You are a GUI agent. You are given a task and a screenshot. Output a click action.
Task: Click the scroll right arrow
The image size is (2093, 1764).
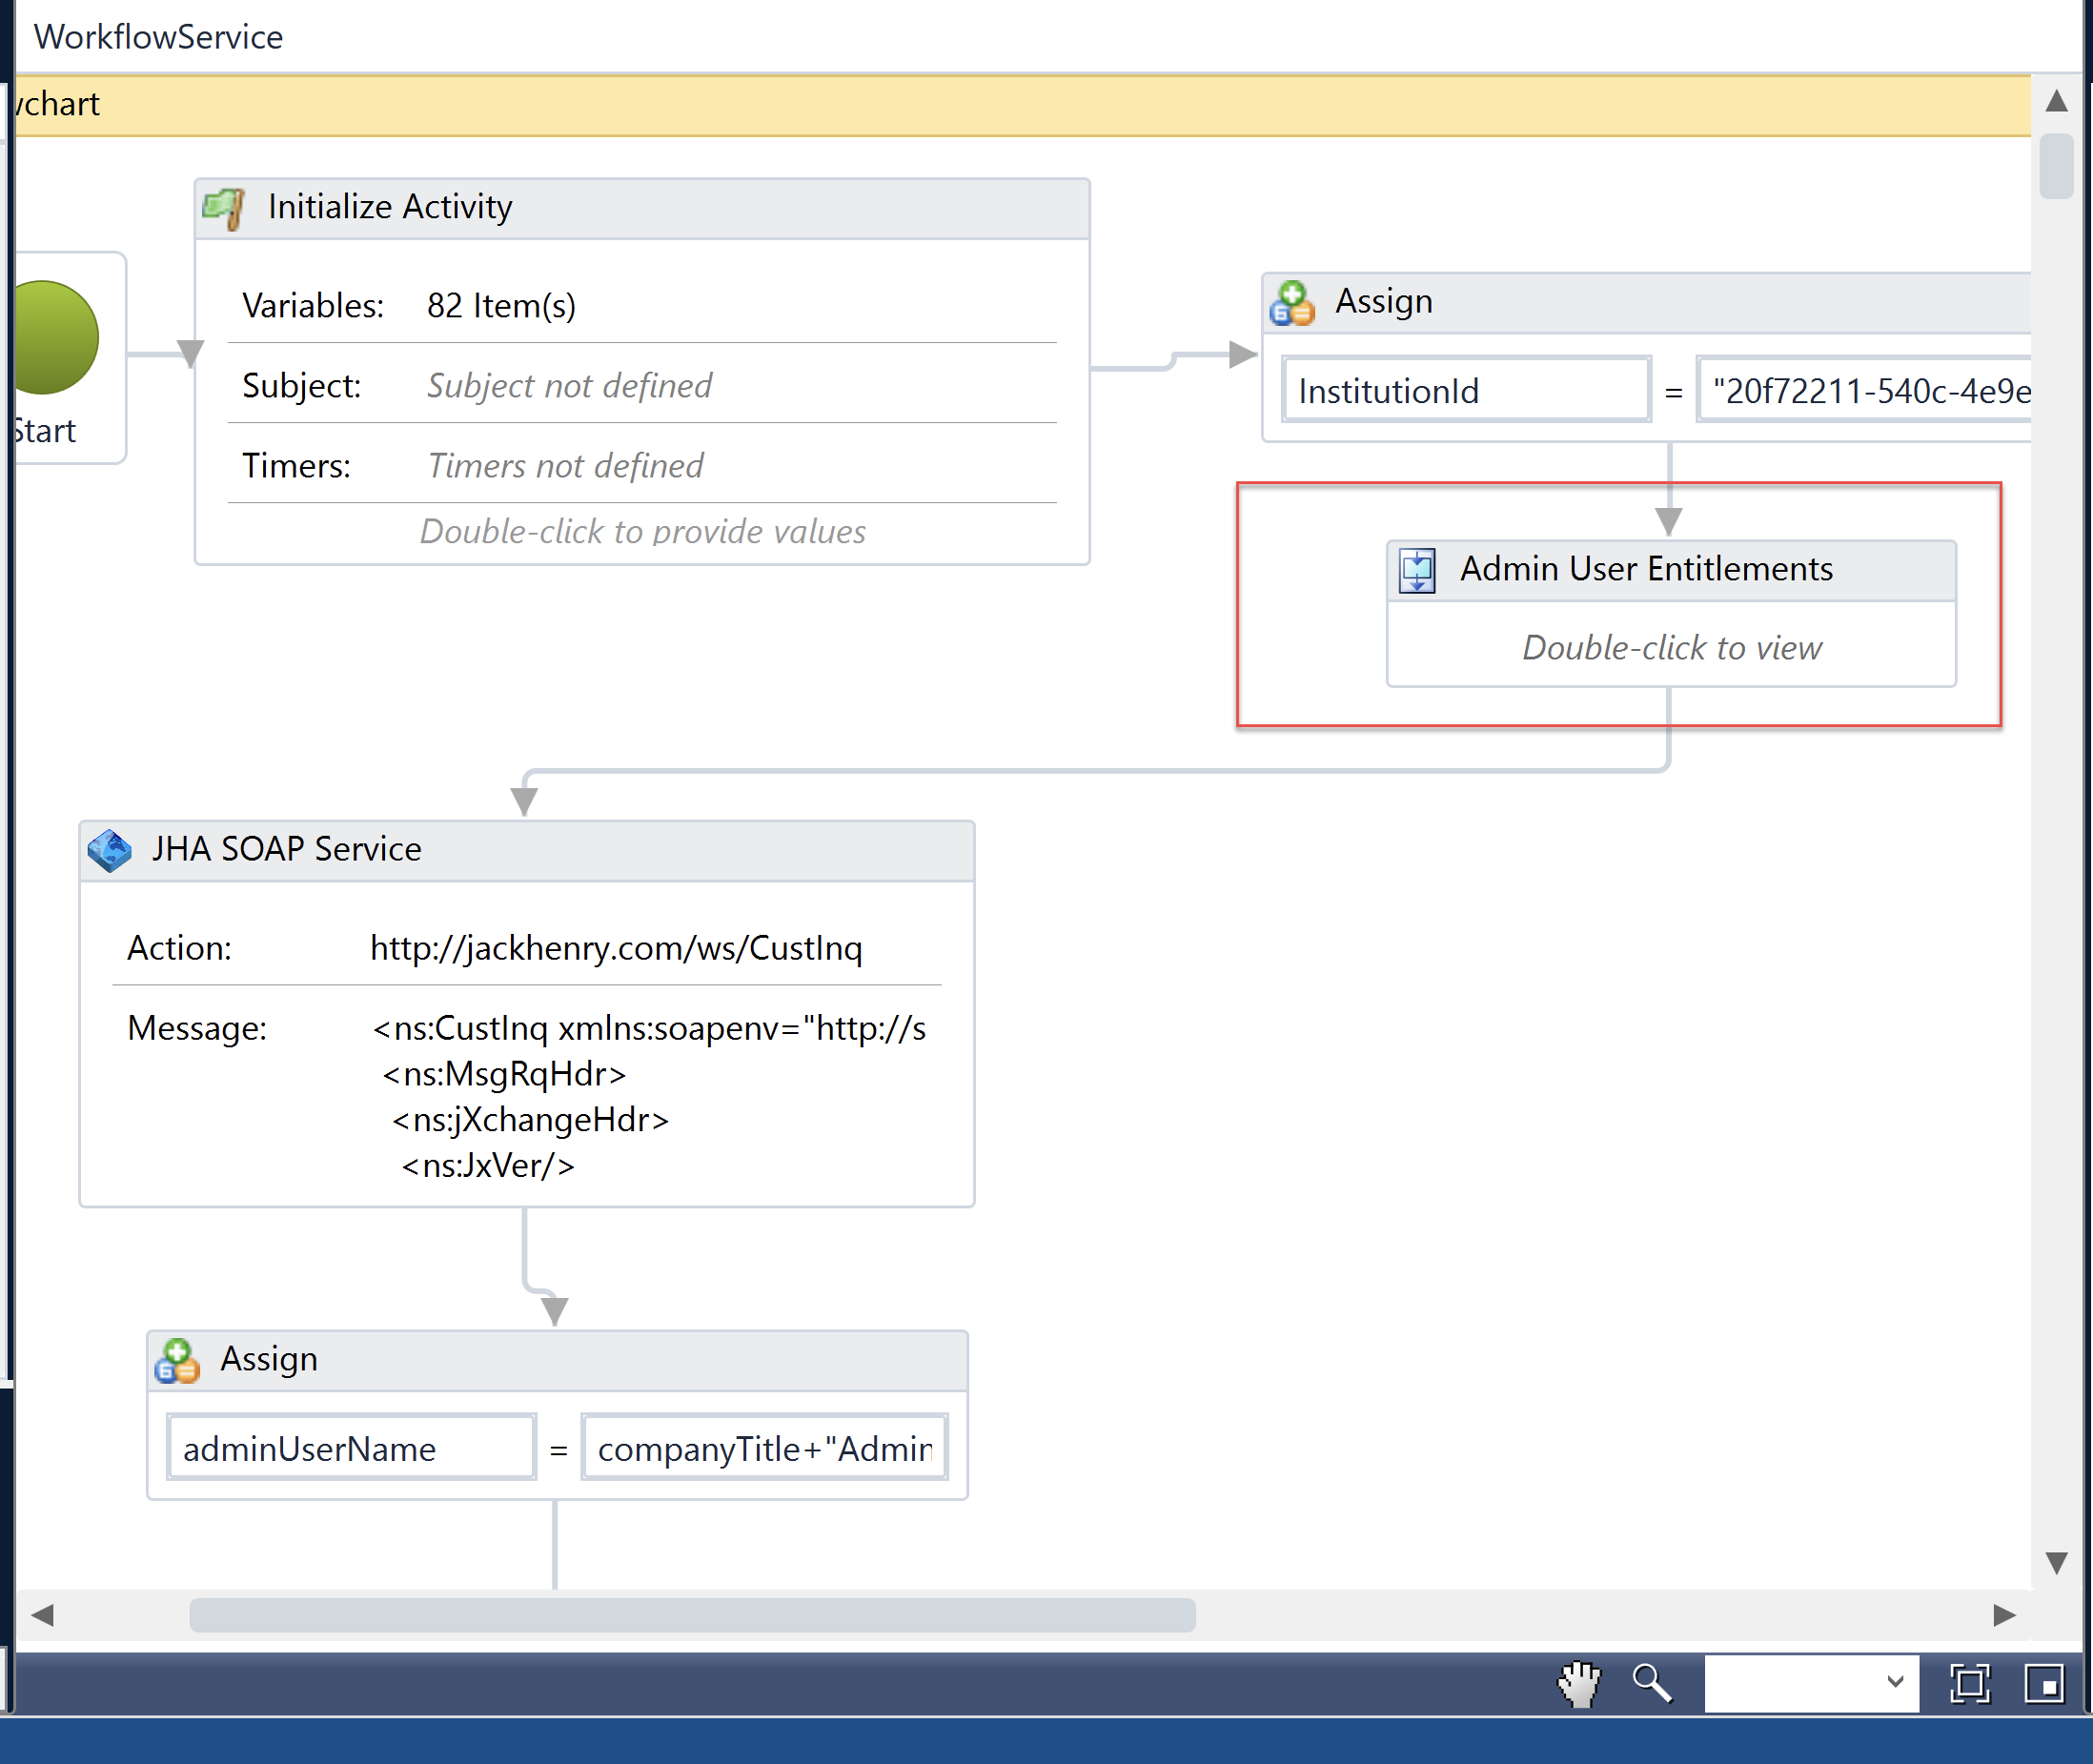[x=2004, y=1616]
